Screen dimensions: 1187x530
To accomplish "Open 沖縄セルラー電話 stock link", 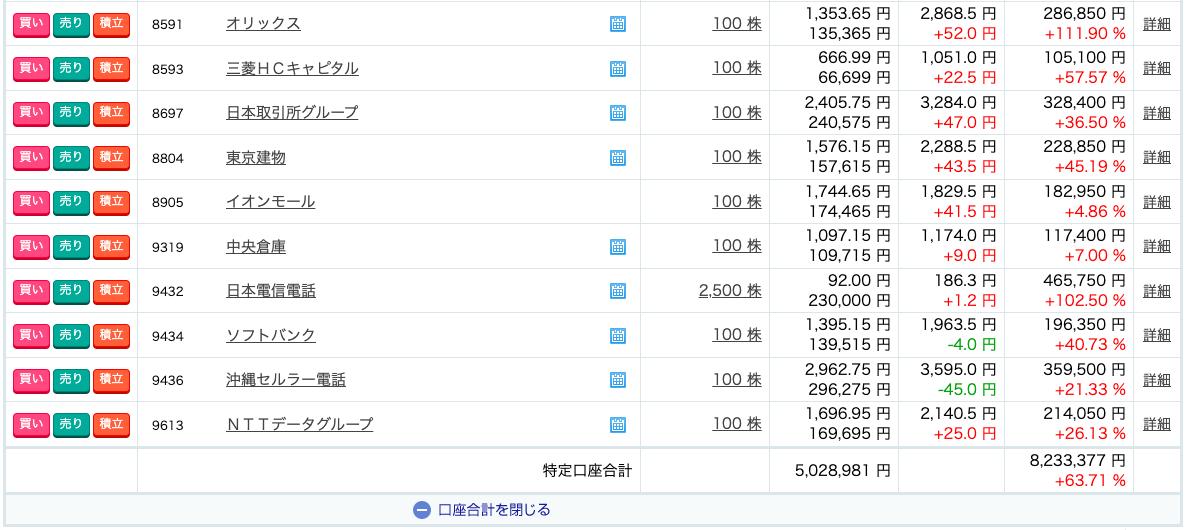I will tap(285, 379).
